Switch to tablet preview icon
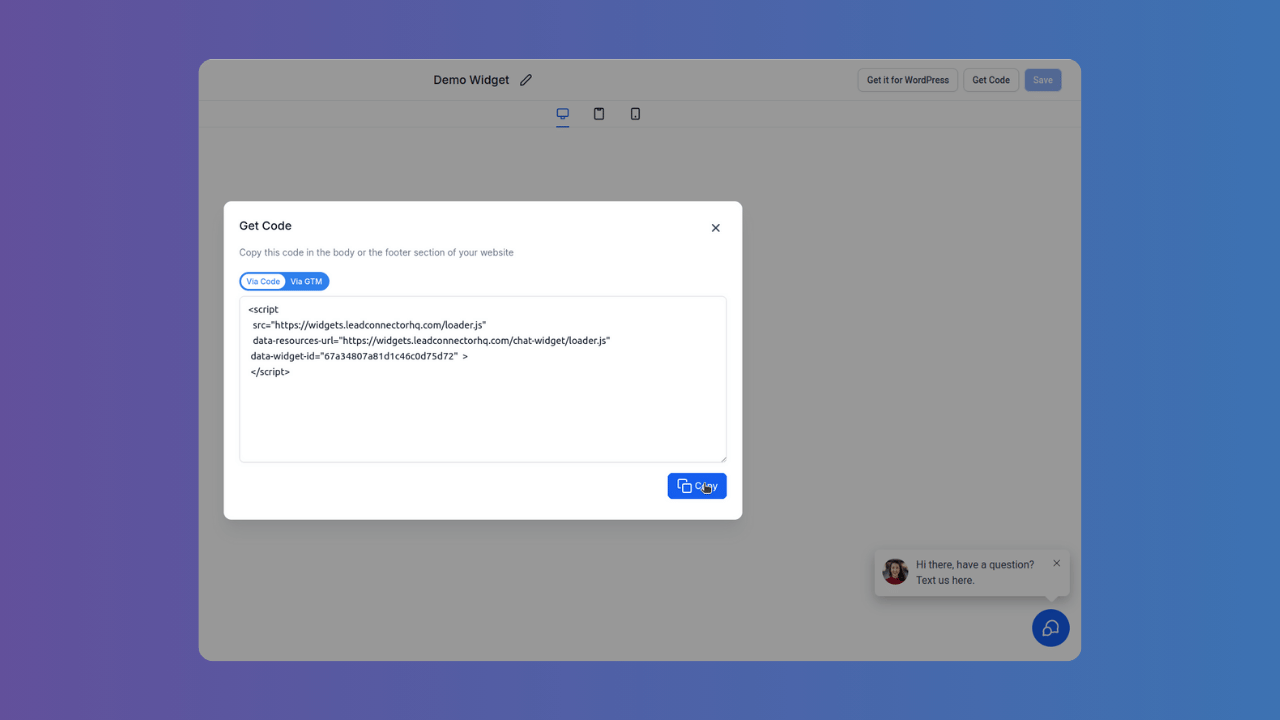This screenshot has width=1280, height=720. click(x=599, y=114)
